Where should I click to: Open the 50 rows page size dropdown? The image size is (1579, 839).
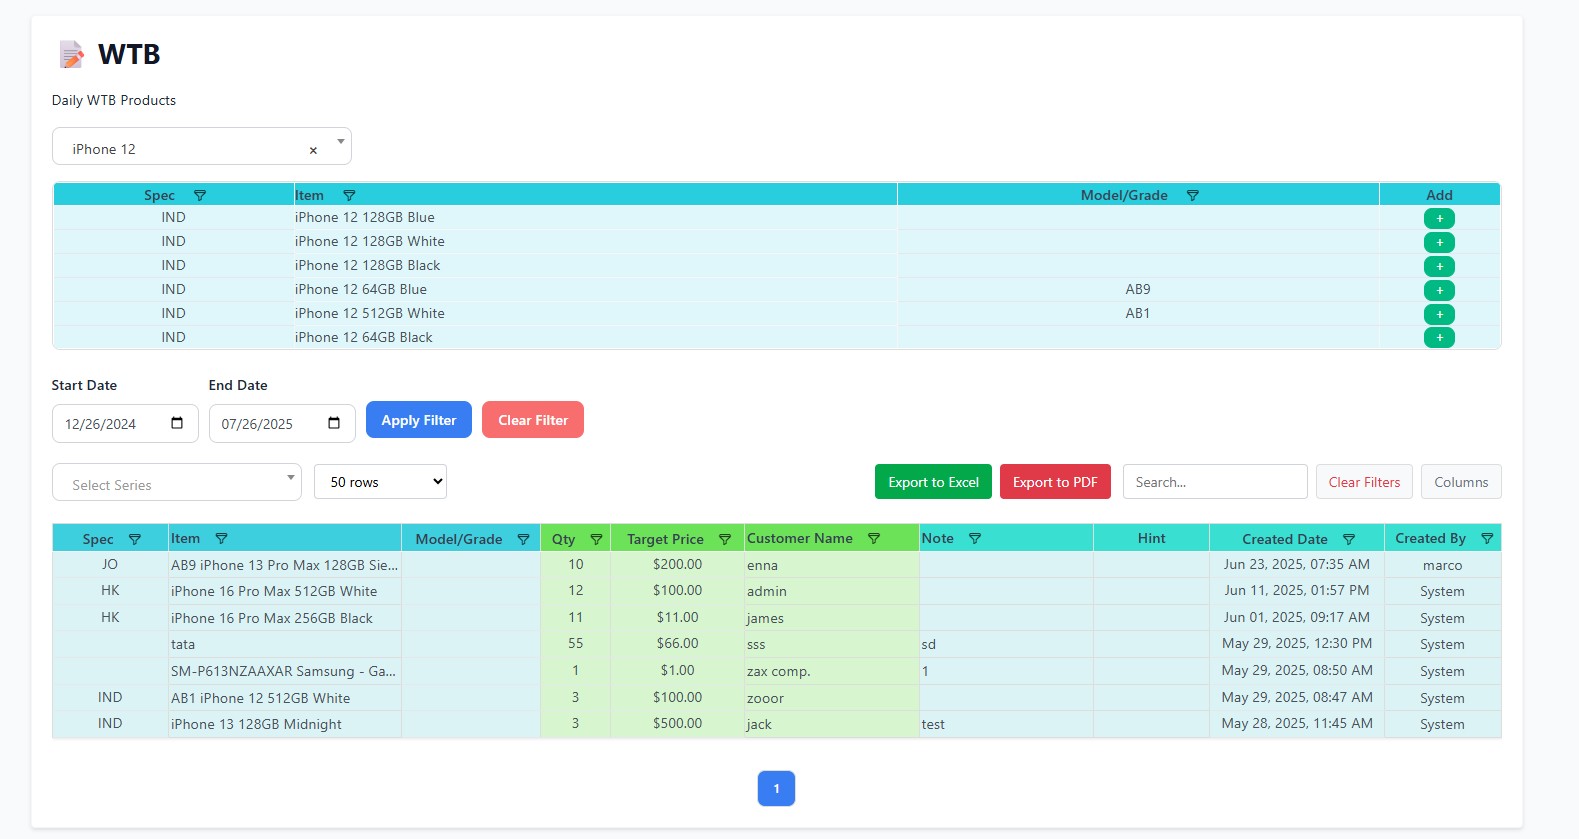click(380, 482)
